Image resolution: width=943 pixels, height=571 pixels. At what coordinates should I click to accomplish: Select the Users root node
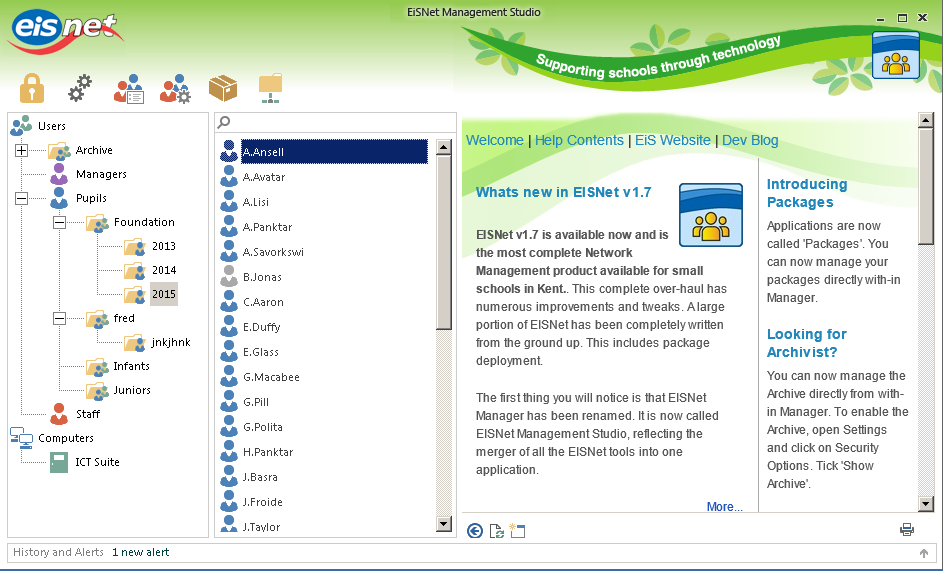coord(52,126)
